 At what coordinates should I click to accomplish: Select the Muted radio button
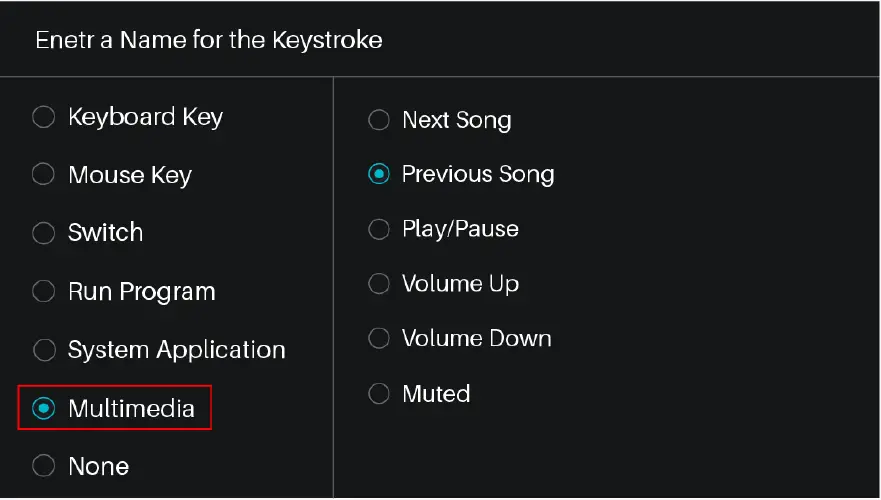click(378, 394)
